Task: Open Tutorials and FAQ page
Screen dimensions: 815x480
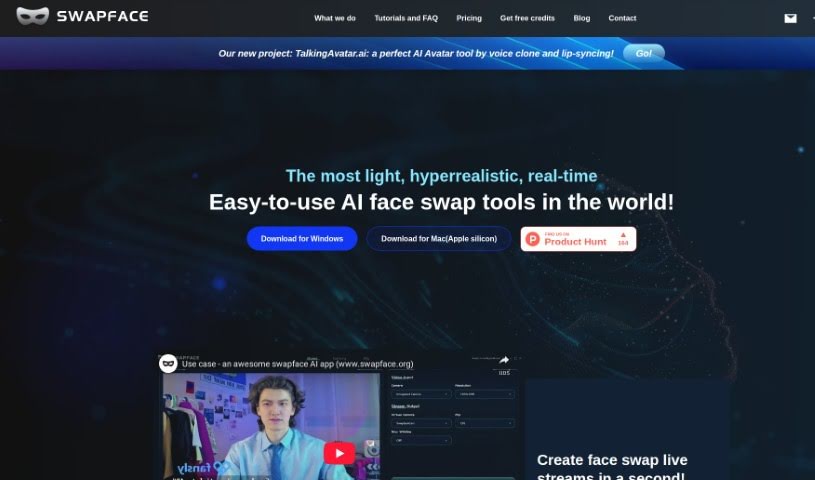Action: pos(406,18)
